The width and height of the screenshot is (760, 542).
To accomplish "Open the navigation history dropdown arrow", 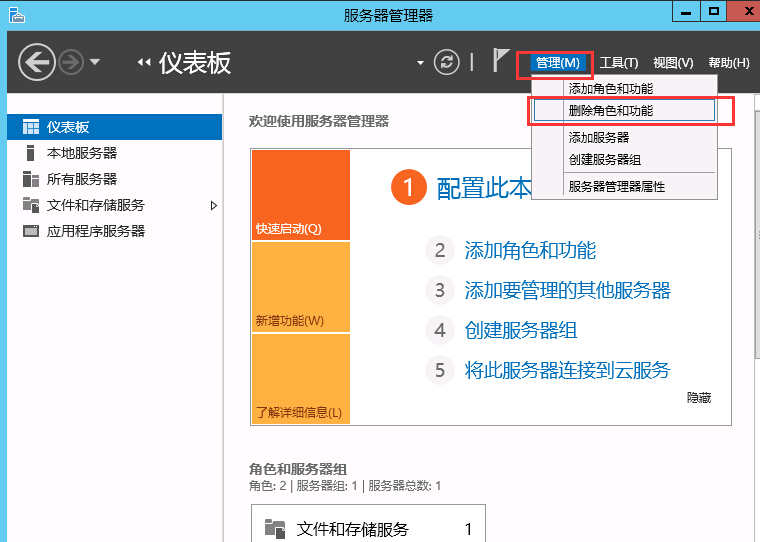I will coord(95,62).
